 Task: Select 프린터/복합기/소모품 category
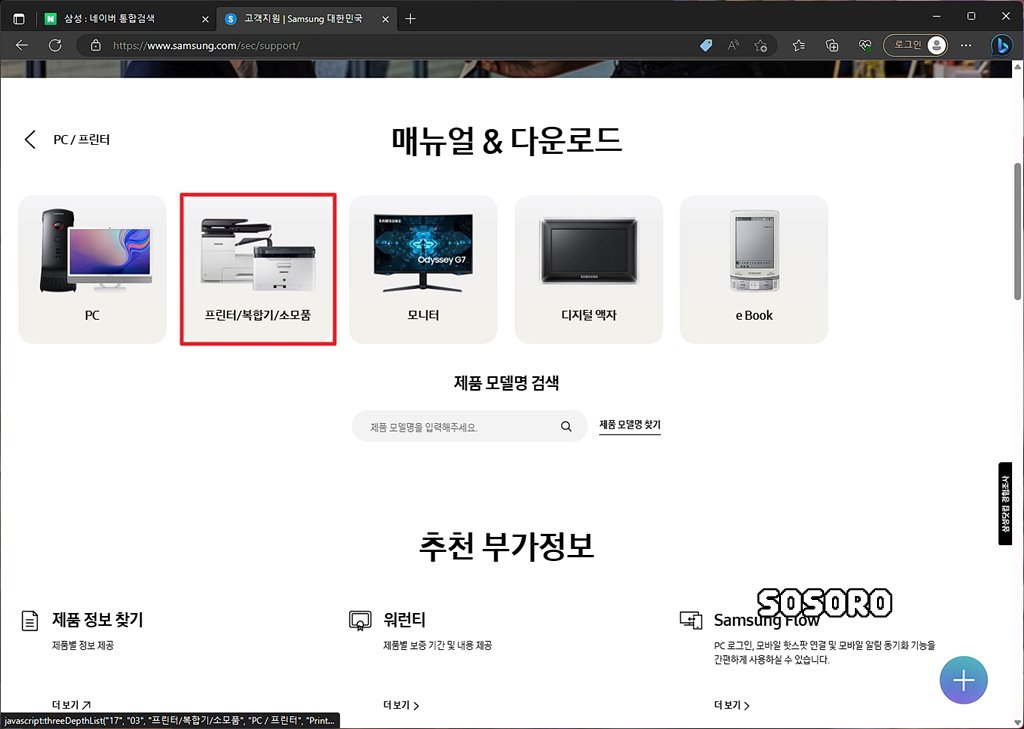(x=258, y=269)
